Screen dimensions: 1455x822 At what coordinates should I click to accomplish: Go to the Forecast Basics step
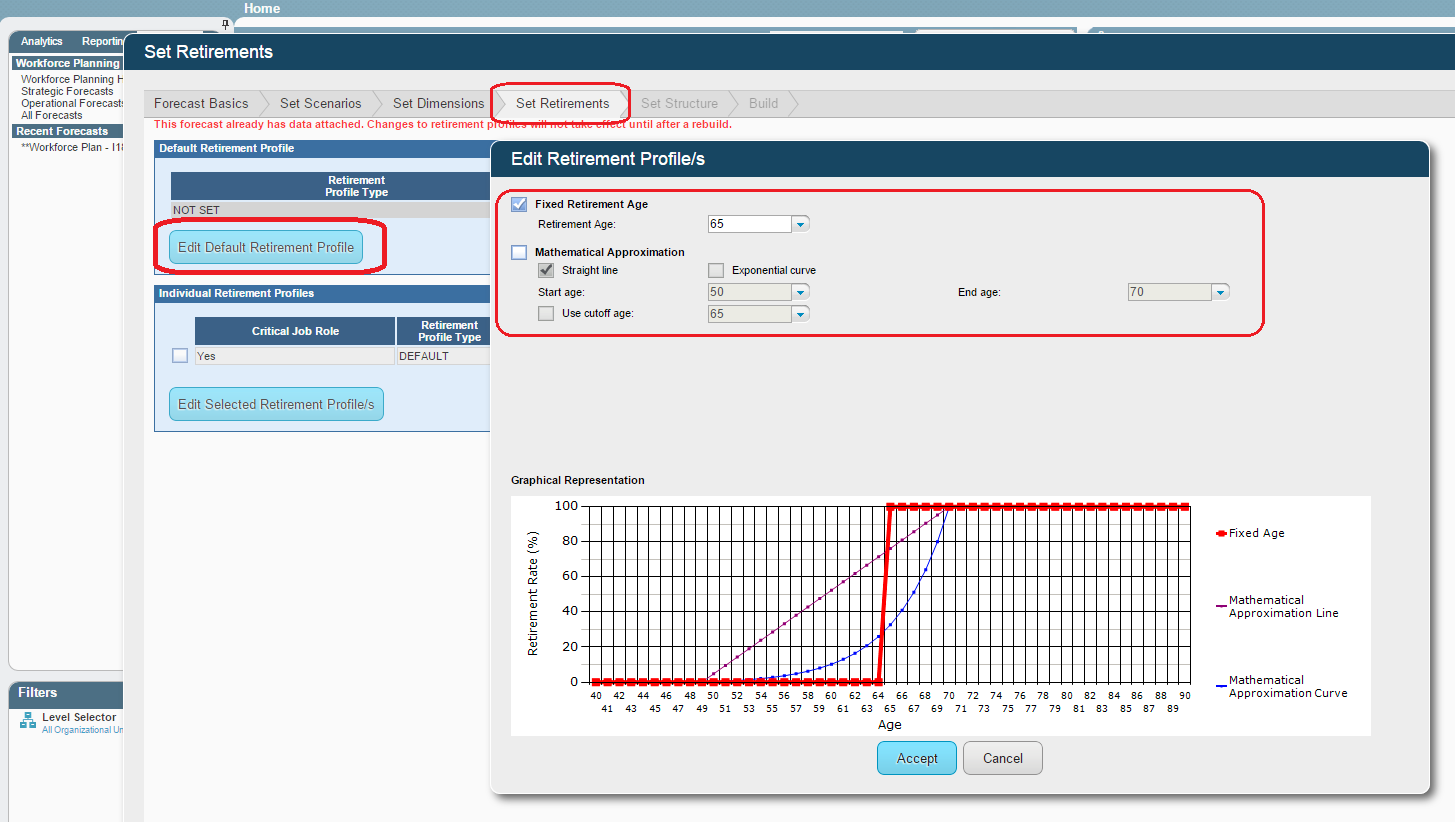pos(201,103)
